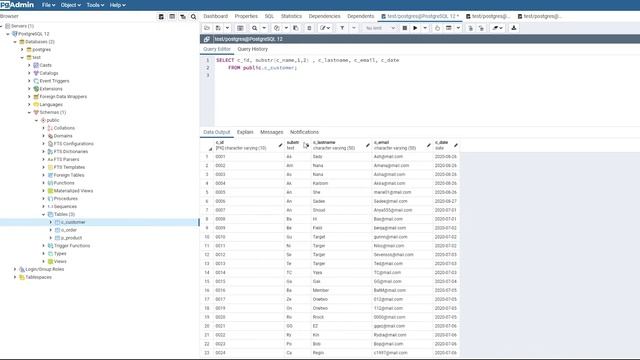The width and height of the screenshot is (640, 360).
Task: Open the Save file dropdown arrow
Action: [227, 28]
